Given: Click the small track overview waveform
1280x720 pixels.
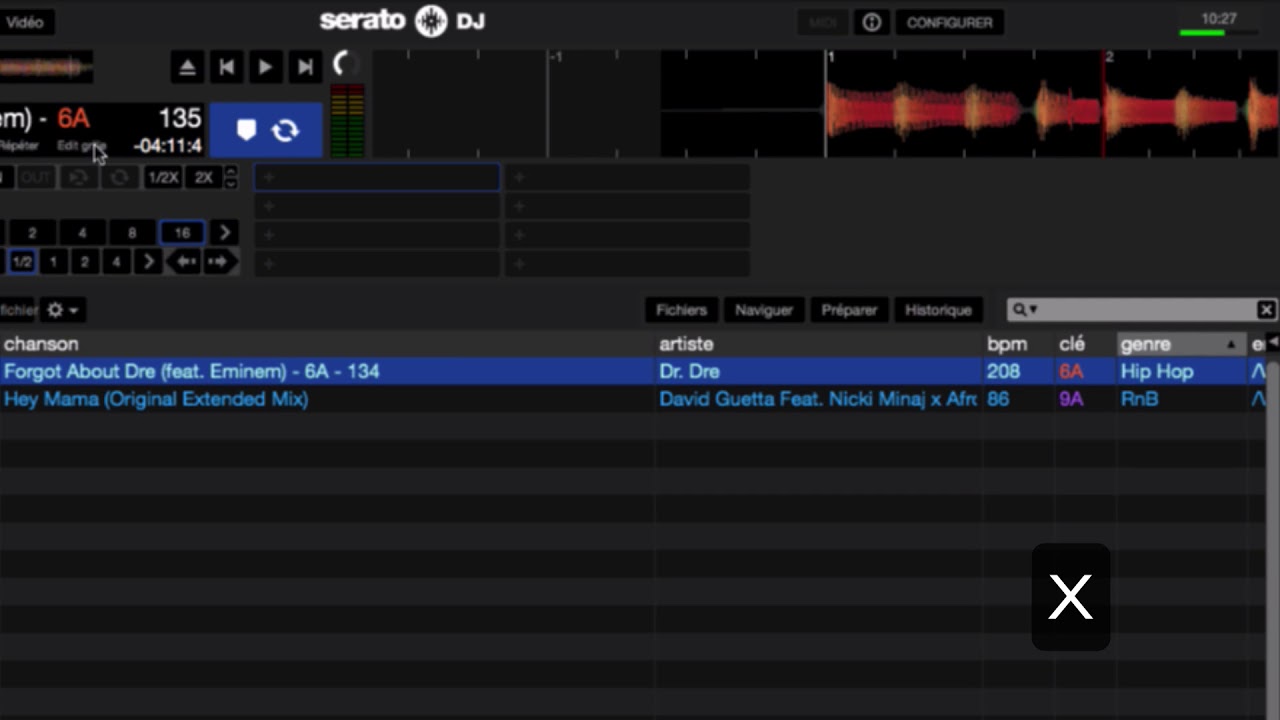Looking at the screenshot, I should coord(46,67).
